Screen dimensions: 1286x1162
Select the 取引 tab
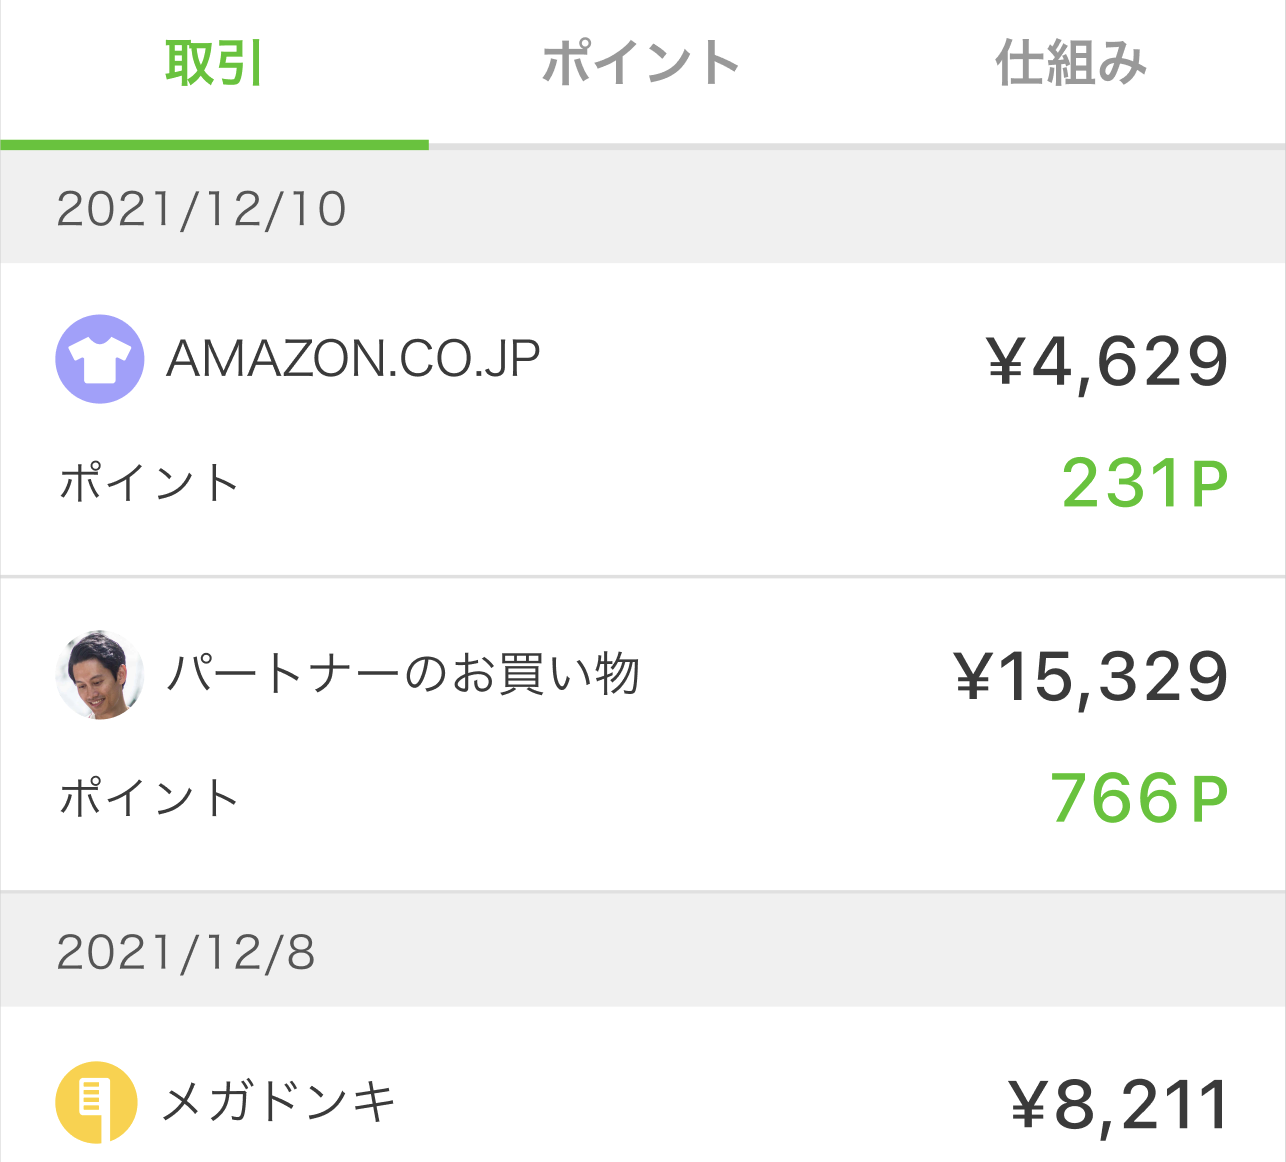pos(214,64)
